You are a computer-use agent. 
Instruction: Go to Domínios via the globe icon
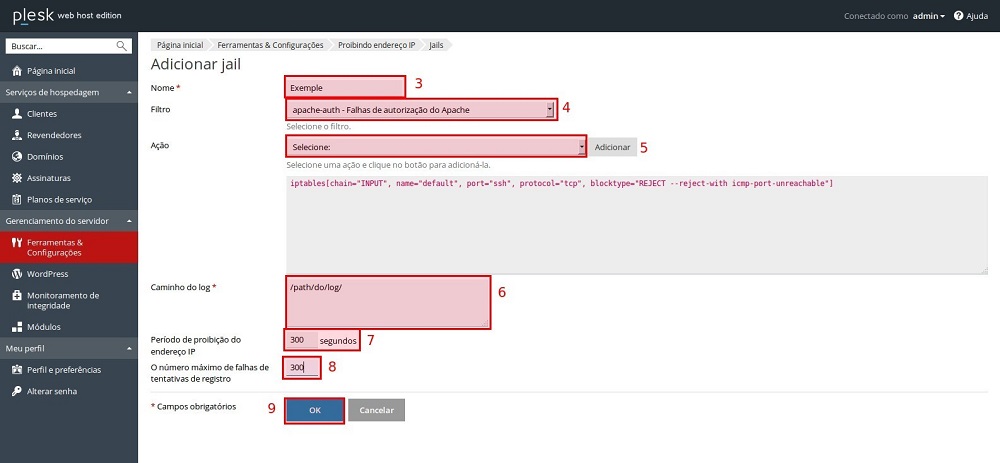[x=16, y=157]
